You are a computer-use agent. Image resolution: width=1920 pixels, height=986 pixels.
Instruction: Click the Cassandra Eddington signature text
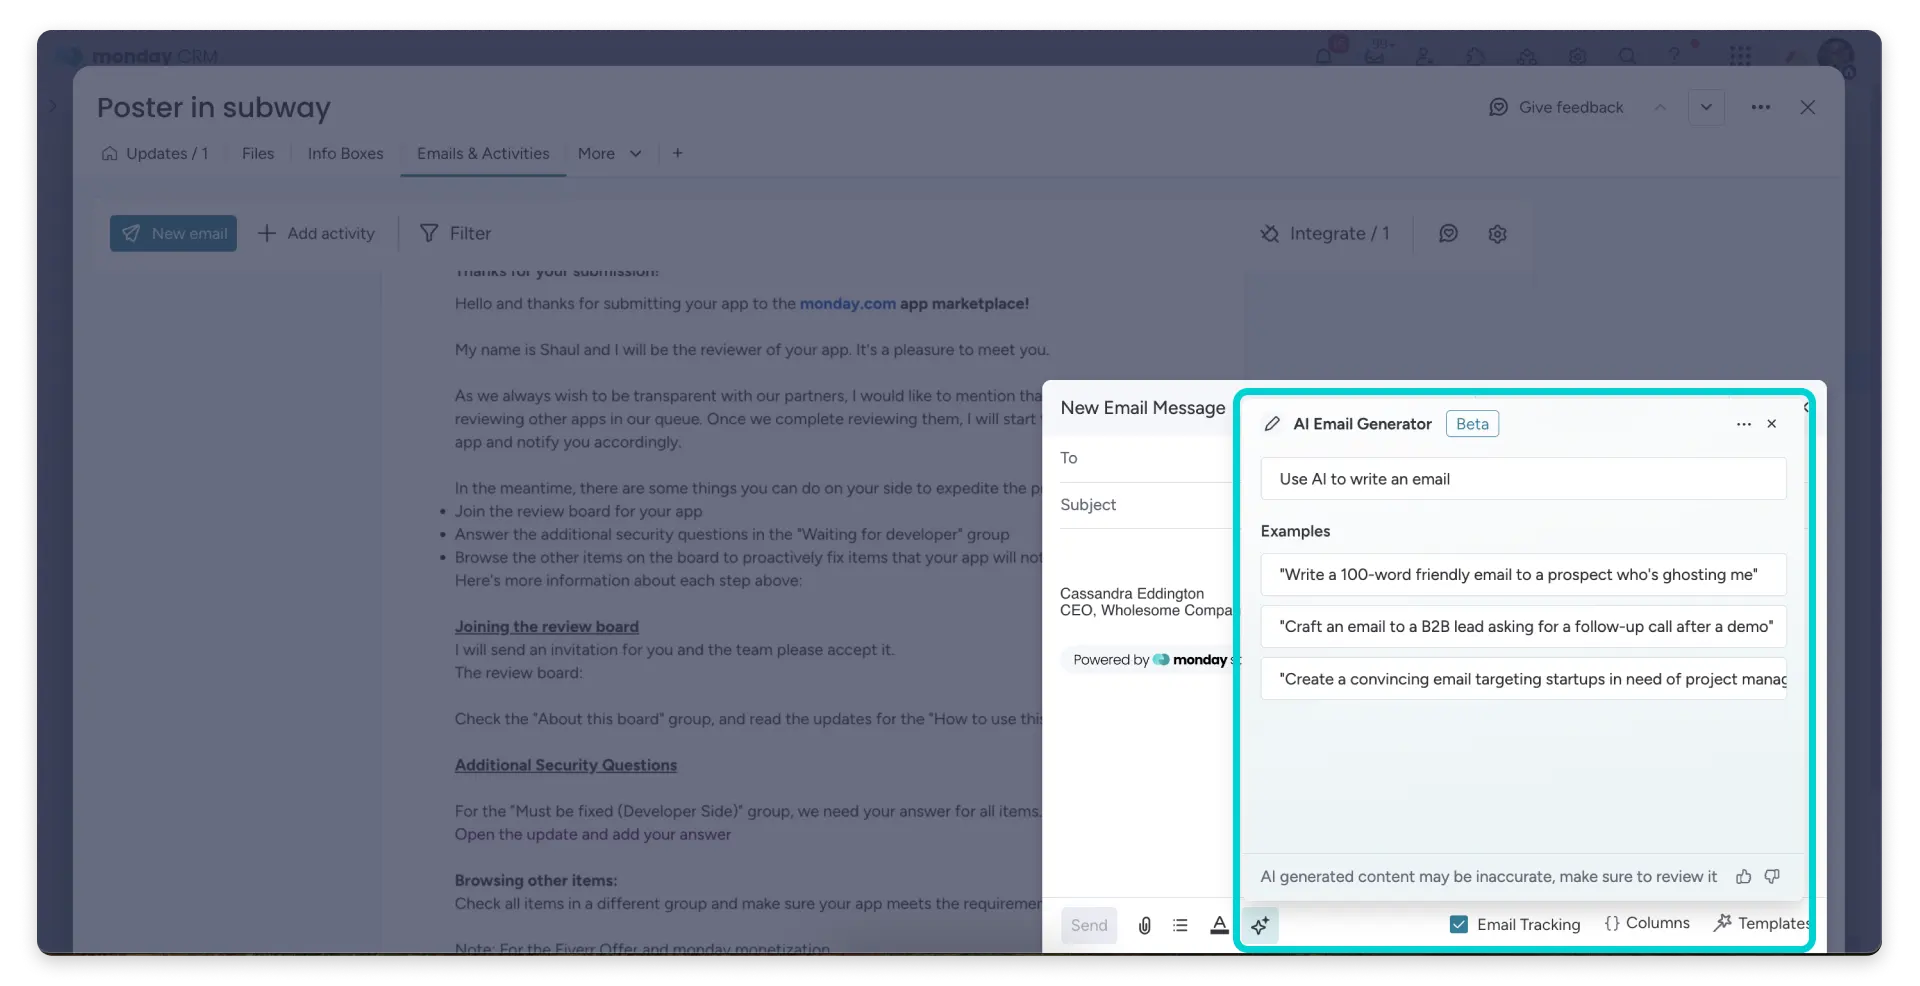pos(1132,593)
